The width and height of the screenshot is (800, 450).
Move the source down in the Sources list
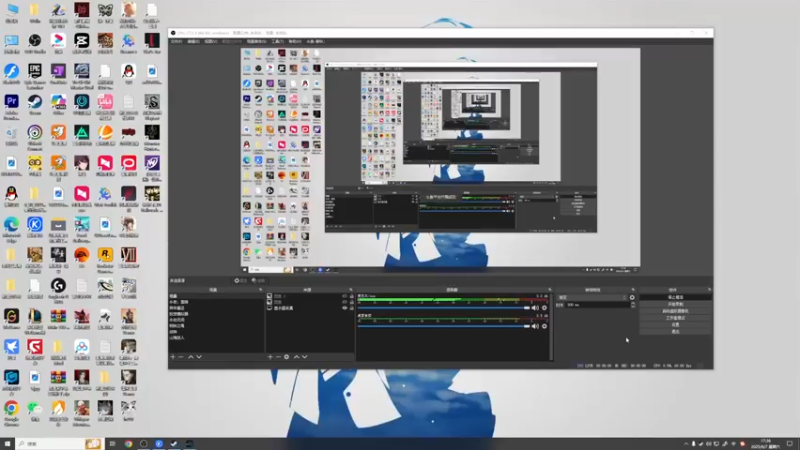tap(305, 357)
